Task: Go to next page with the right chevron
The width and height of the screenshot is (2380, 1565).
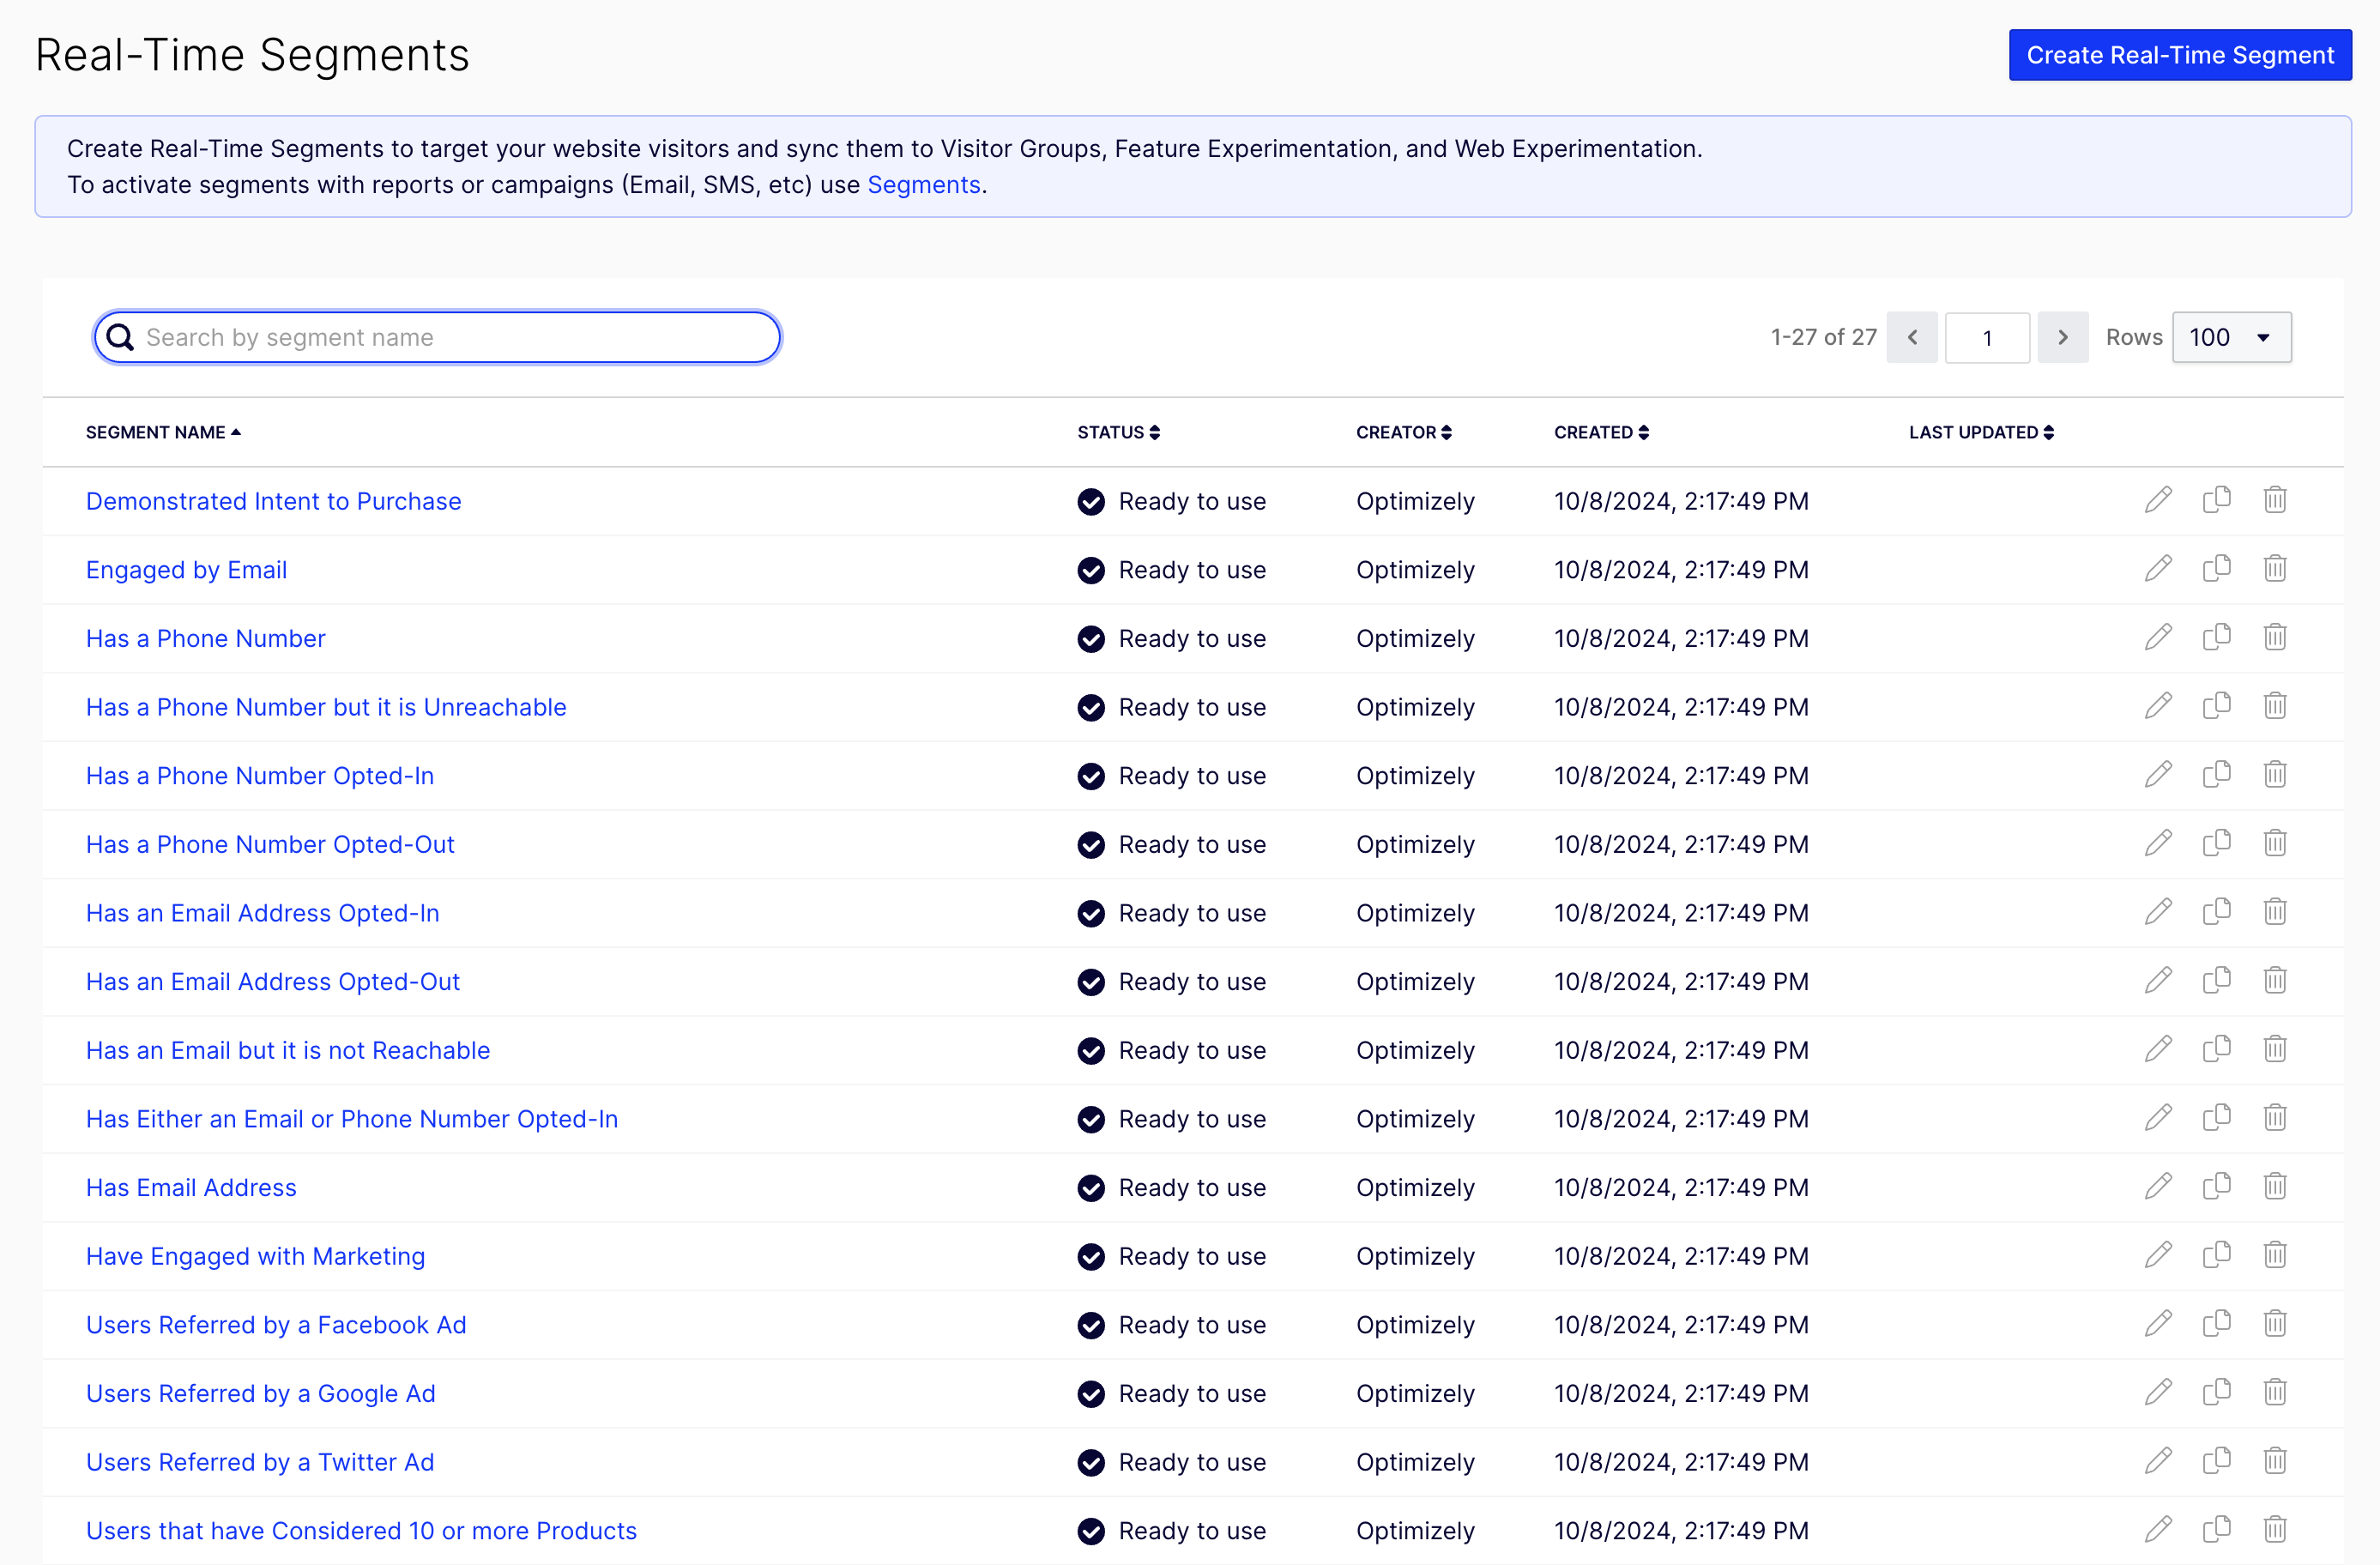Action: click(x=2063, y=337)
